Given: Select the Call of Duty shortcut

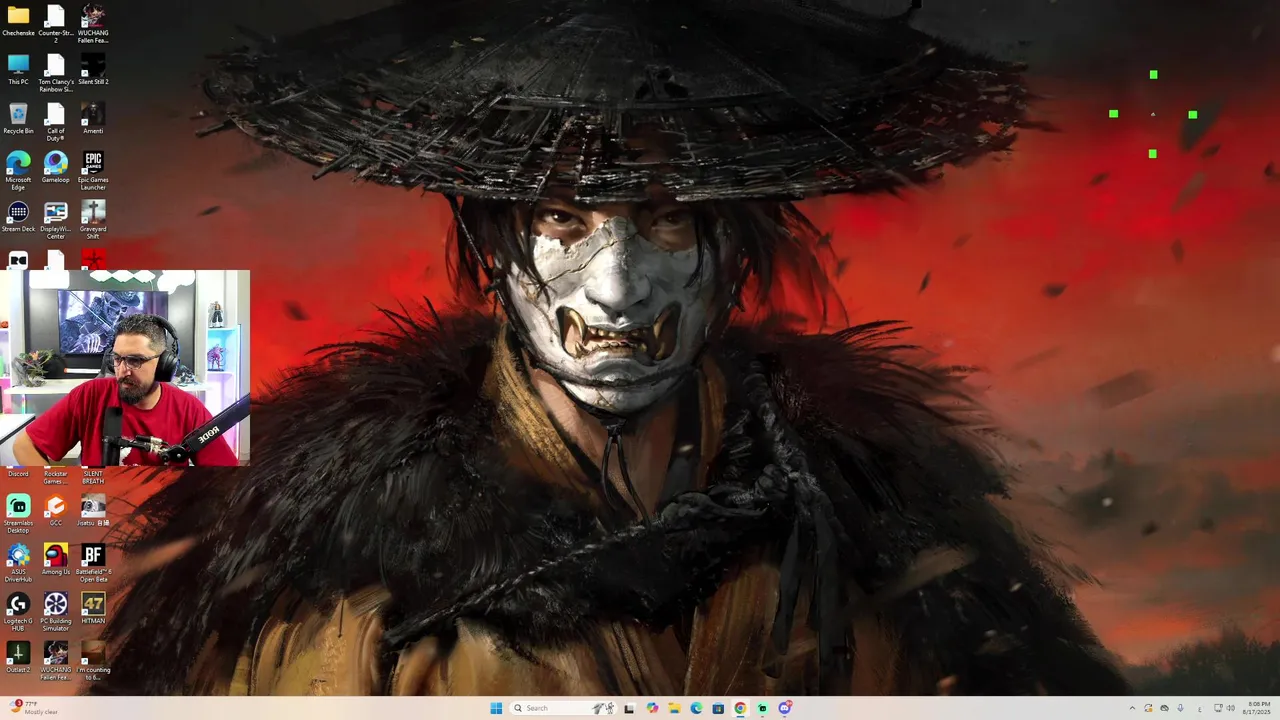Looking at the screenshot, I should tap(55, 122).
